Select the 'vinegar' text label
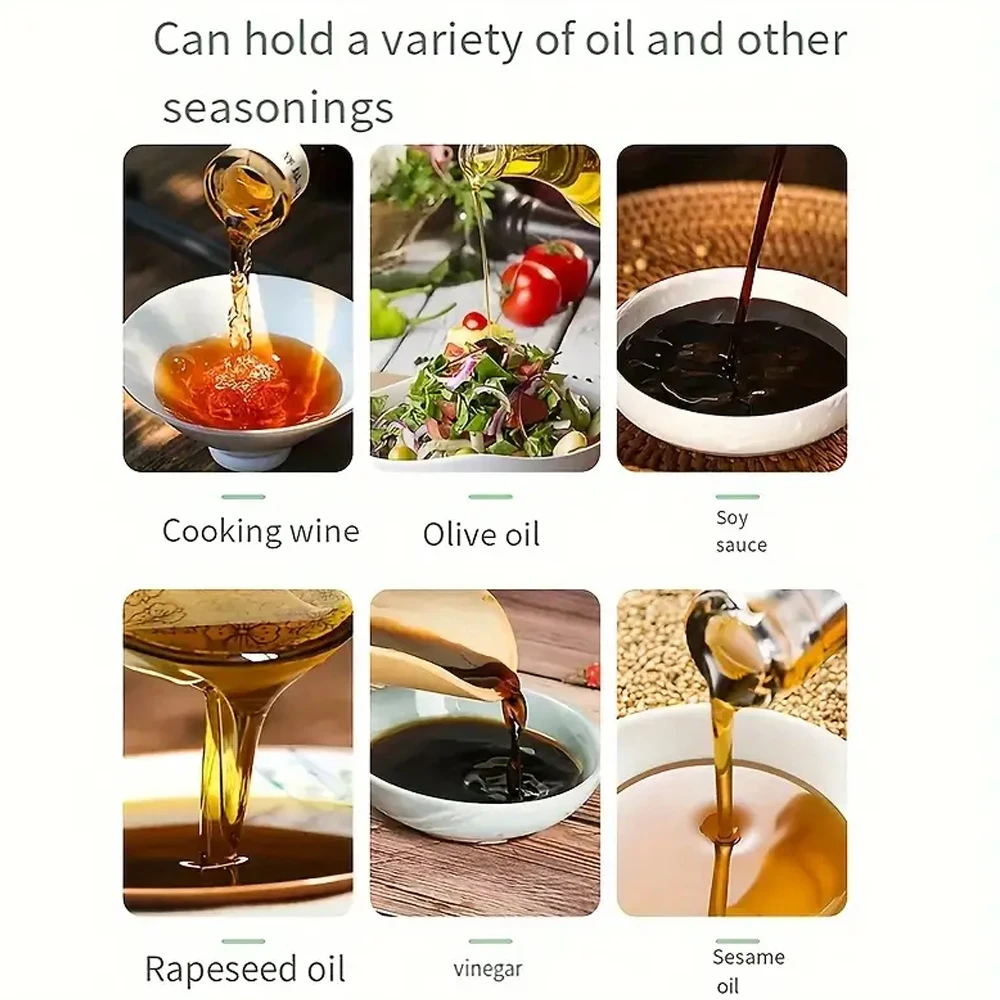Image resolution: width=1000 pixels, height=1000 pixels. [x=488, y=969]
